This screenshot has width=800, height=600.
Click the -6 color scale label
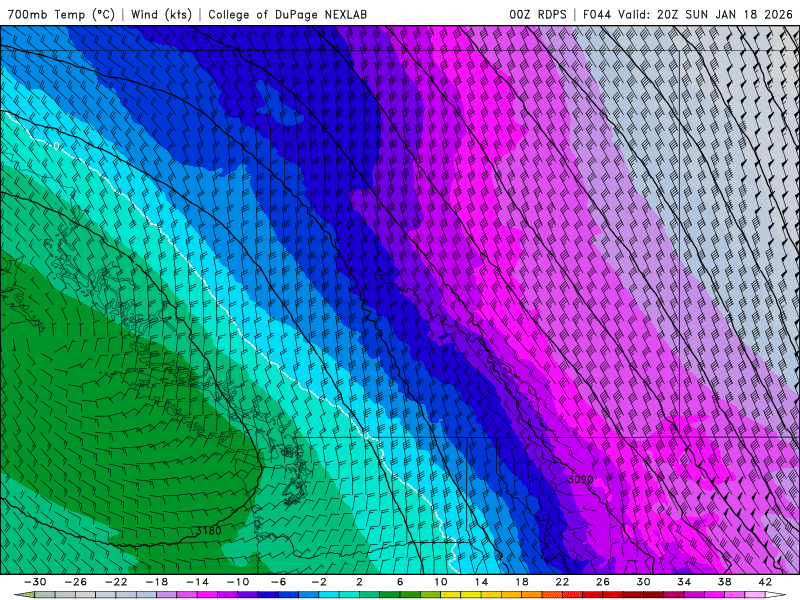(x=279, y=582)
